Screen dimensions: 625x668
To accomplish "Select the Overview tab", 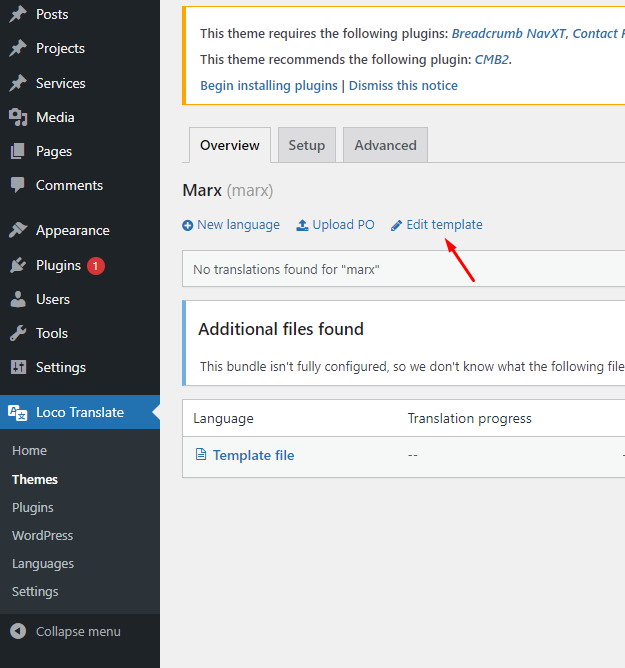I will point(229,145).
